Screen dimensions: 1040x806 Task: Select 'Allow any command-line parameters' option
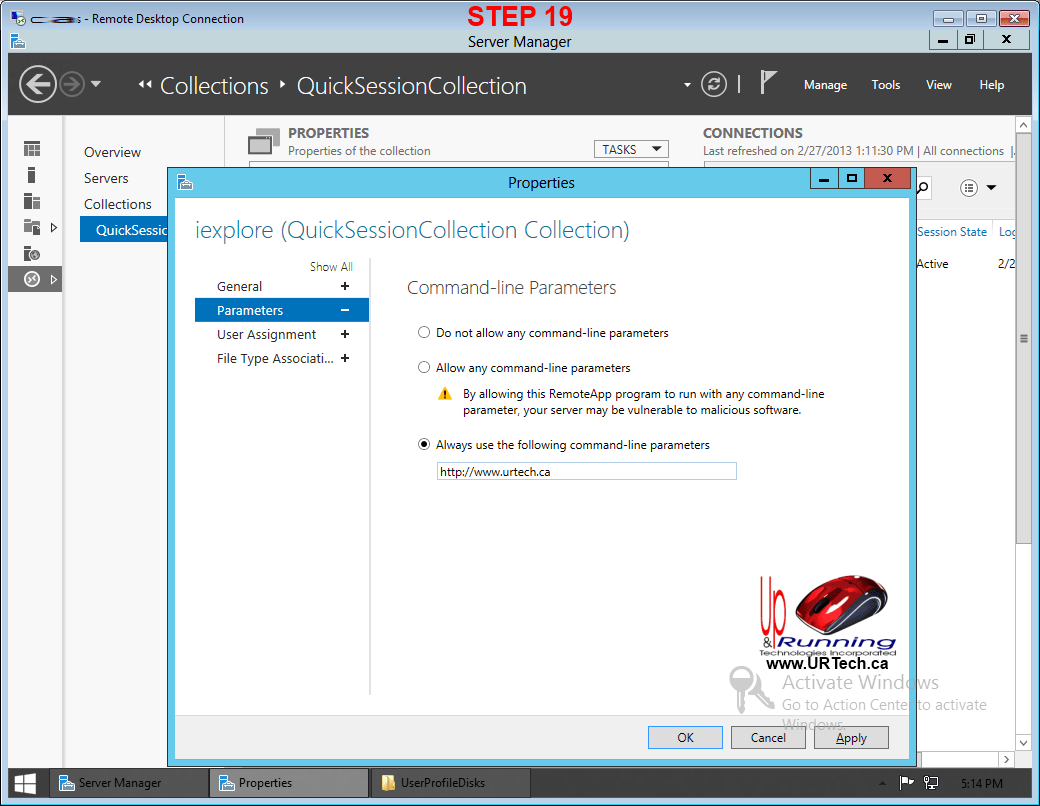point(425,368)
